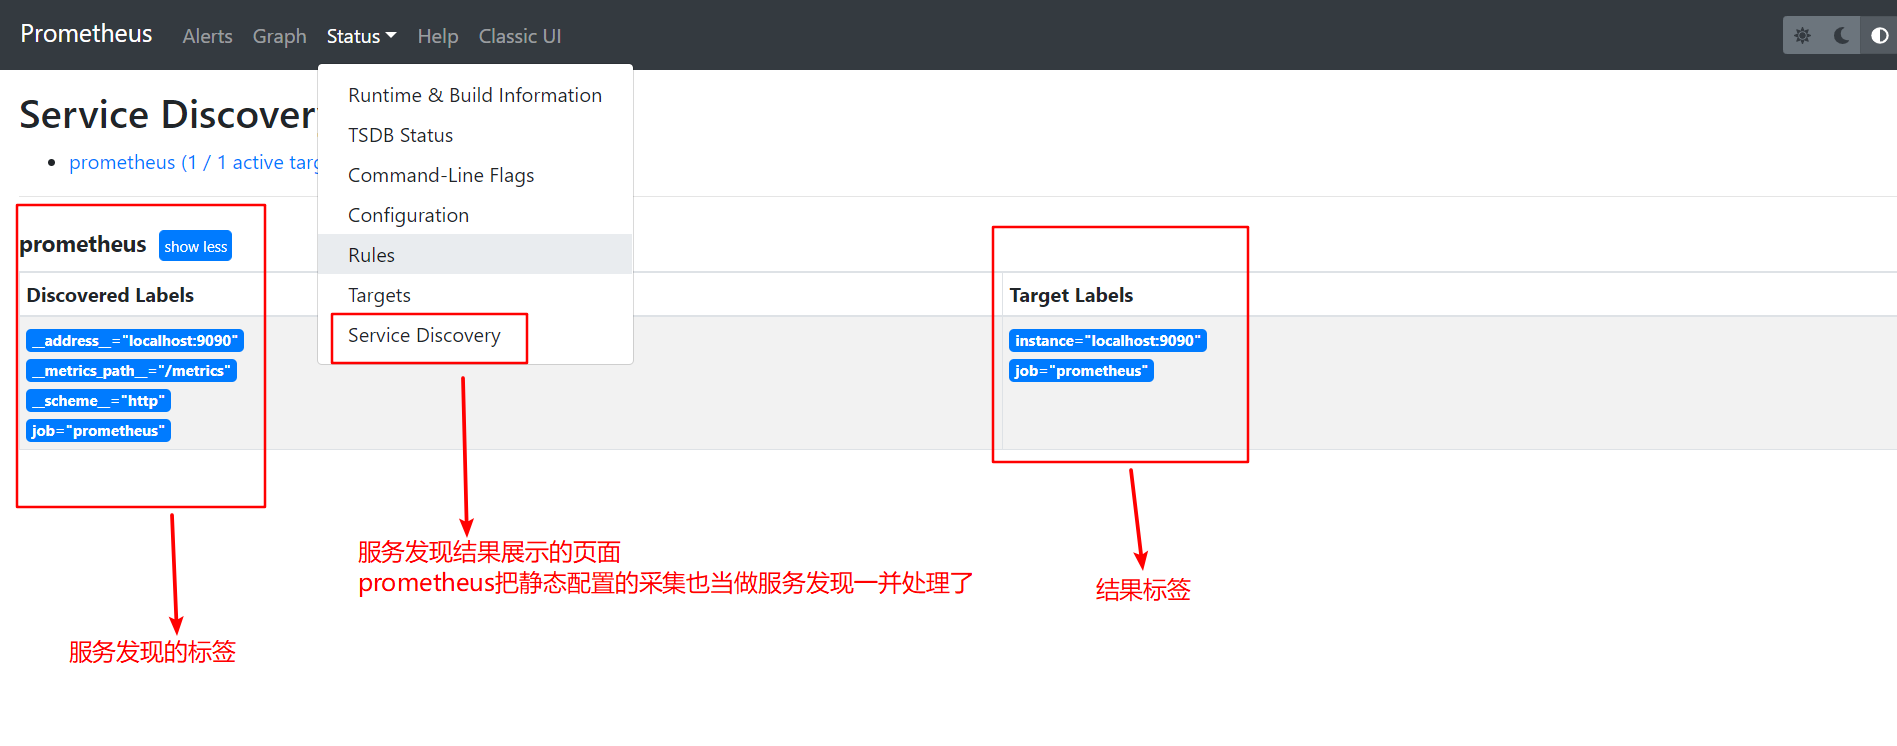Open Targets page from Status menu
This screenshot has width=1897, height=746.
[x=475, y=295]
